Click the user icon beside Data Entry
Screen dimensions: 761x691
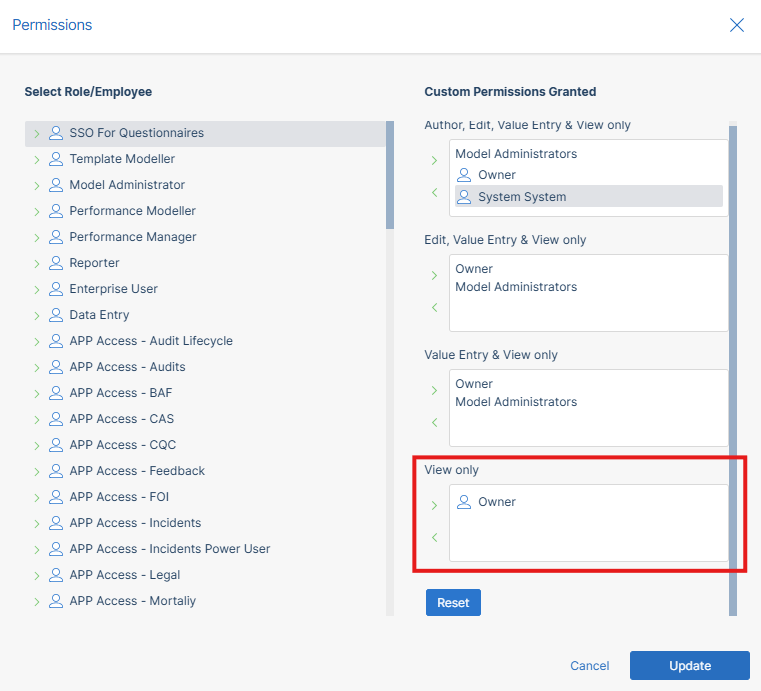coord(56,315)
